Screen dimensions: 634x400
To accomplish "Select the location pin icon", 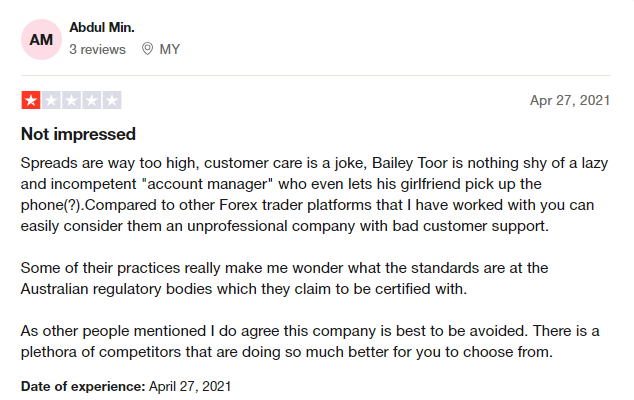I will coord(148,49).
